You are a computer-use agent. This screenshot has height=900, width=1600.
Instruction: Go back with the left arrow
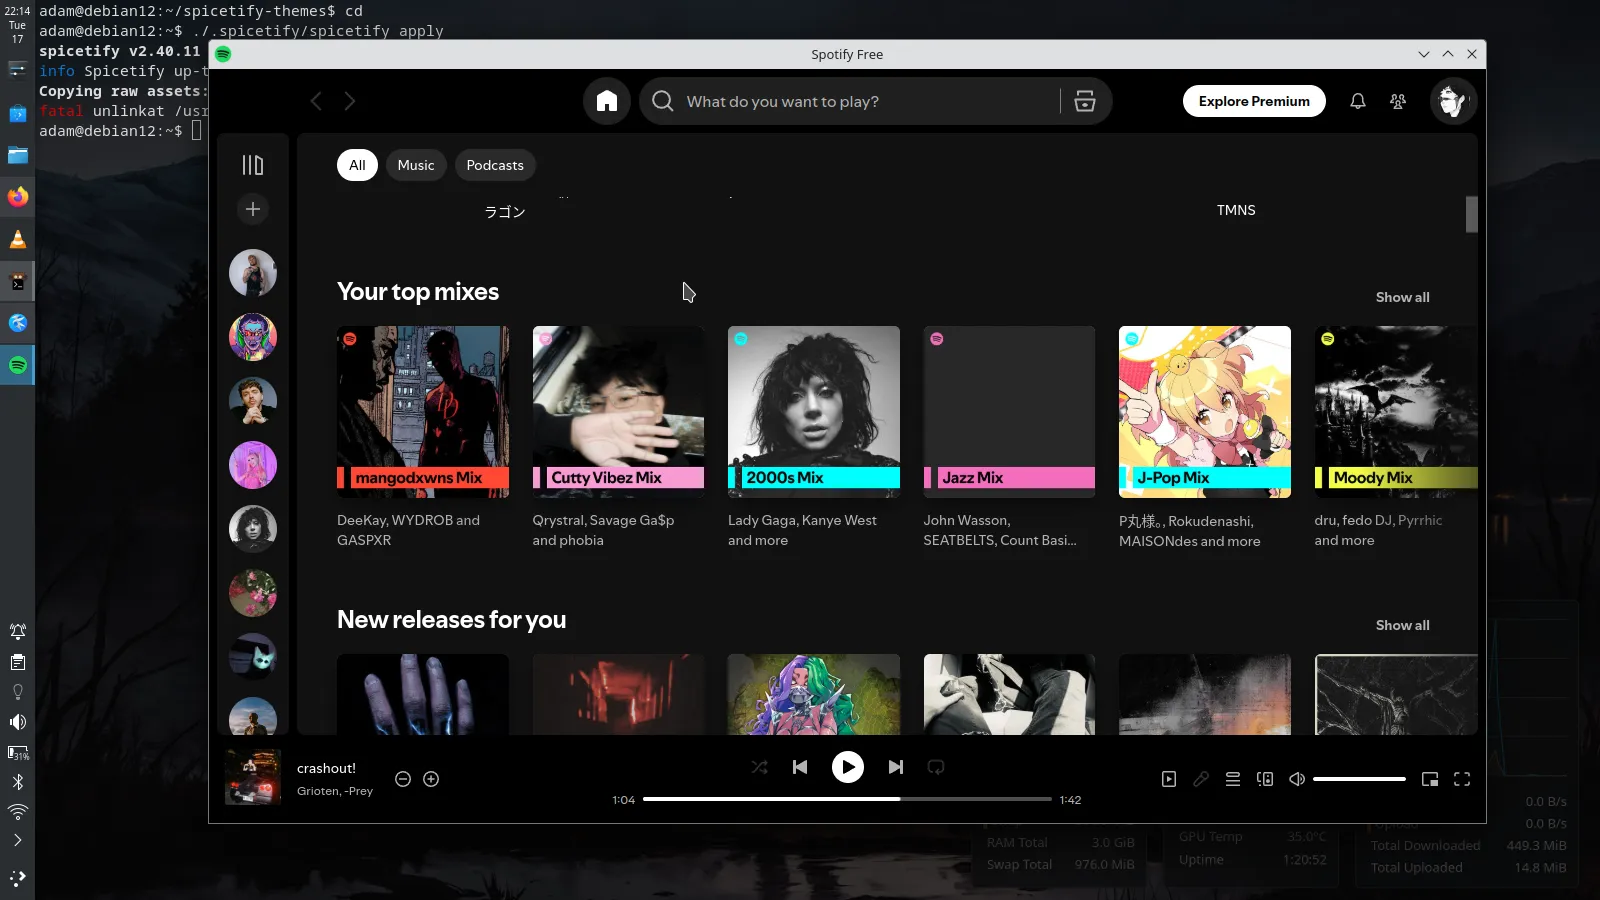pos(316,101)
